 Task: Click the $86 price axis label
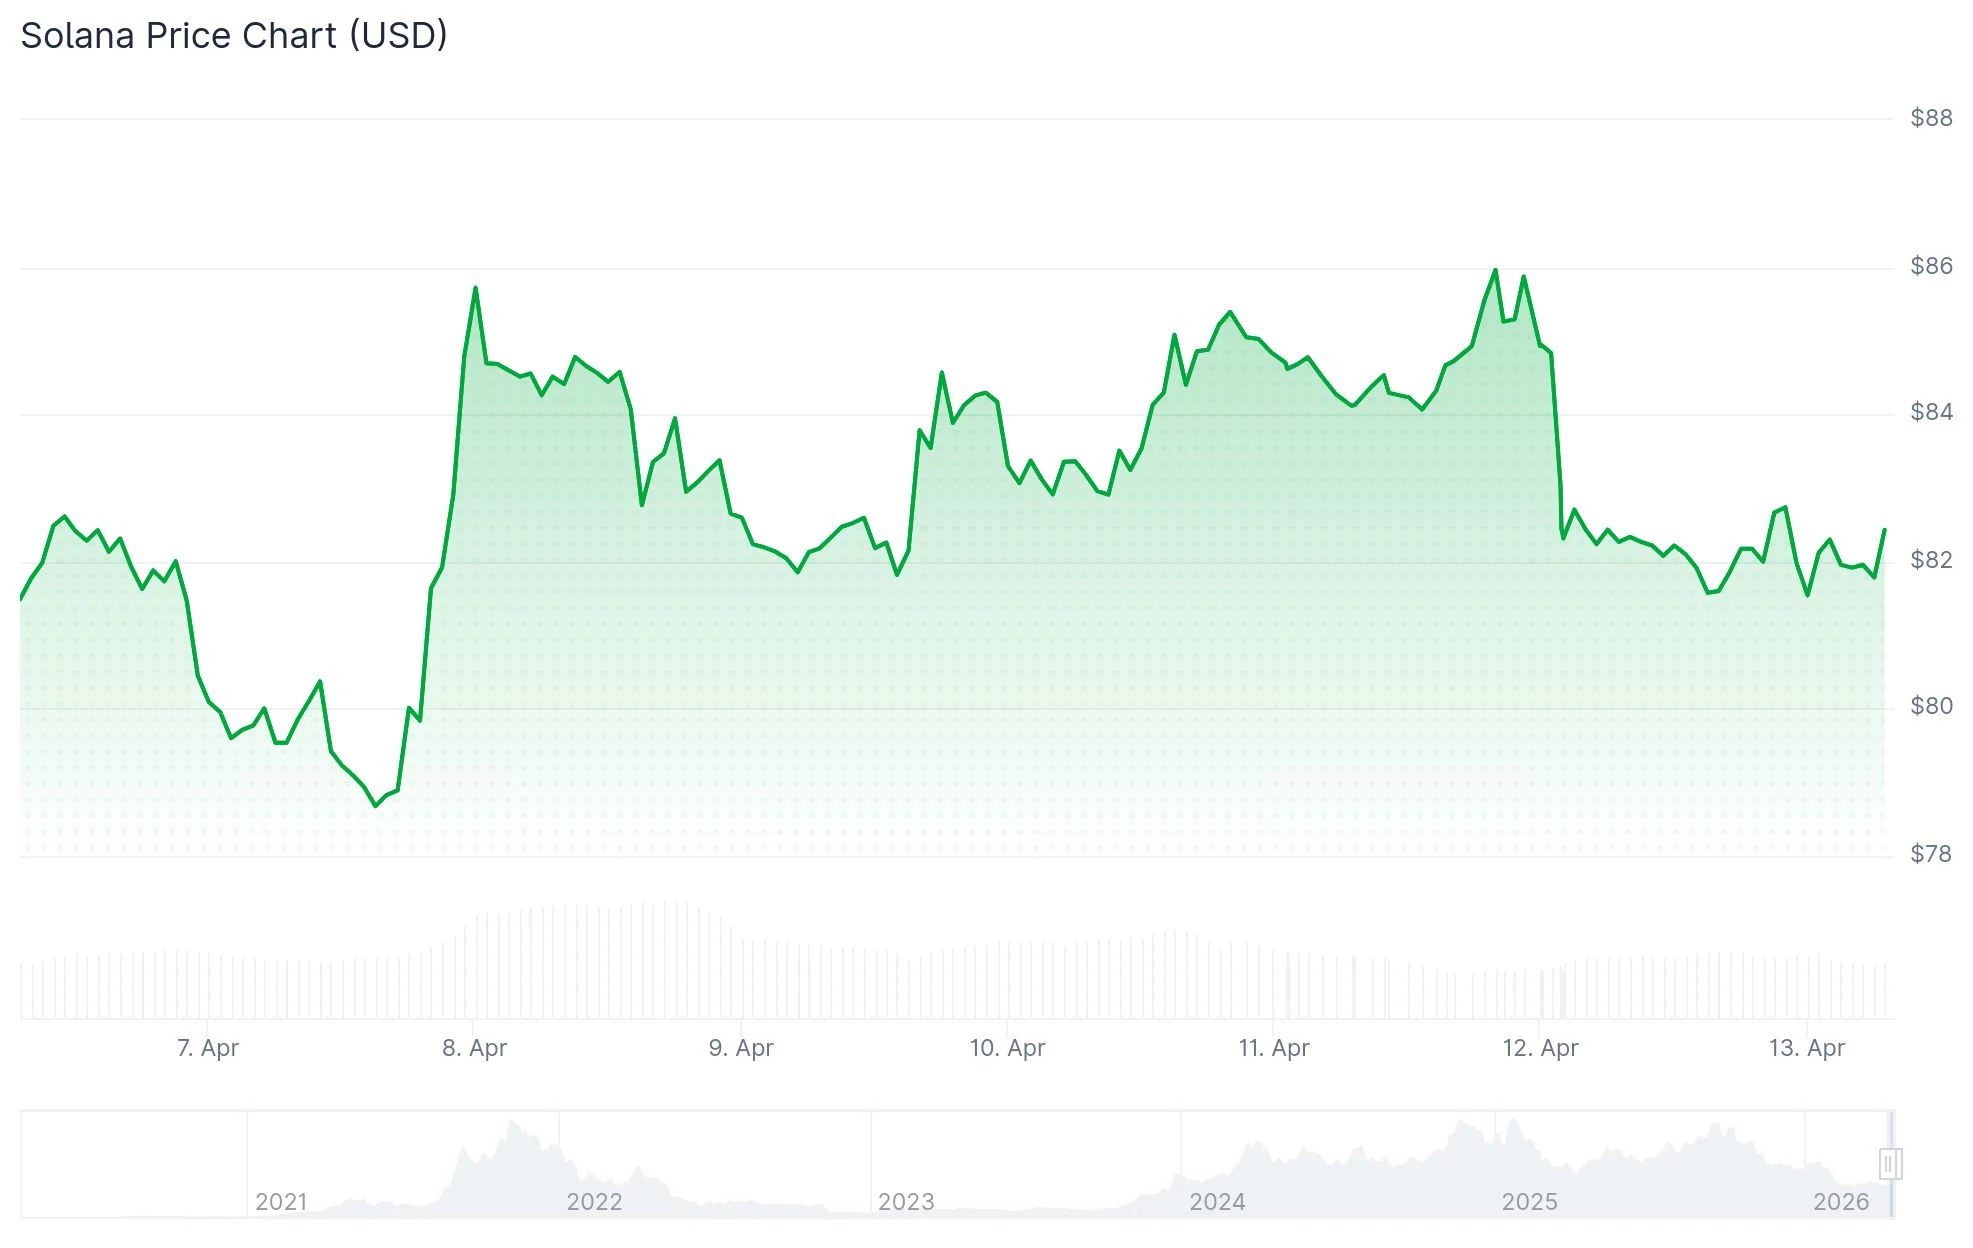(1930, 266)
